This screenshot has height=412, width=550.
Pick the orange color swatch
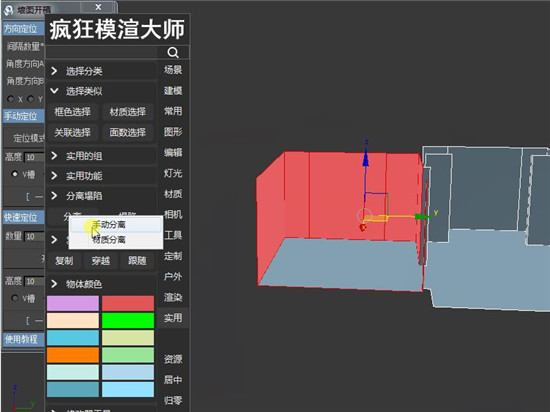coord(73,355)
